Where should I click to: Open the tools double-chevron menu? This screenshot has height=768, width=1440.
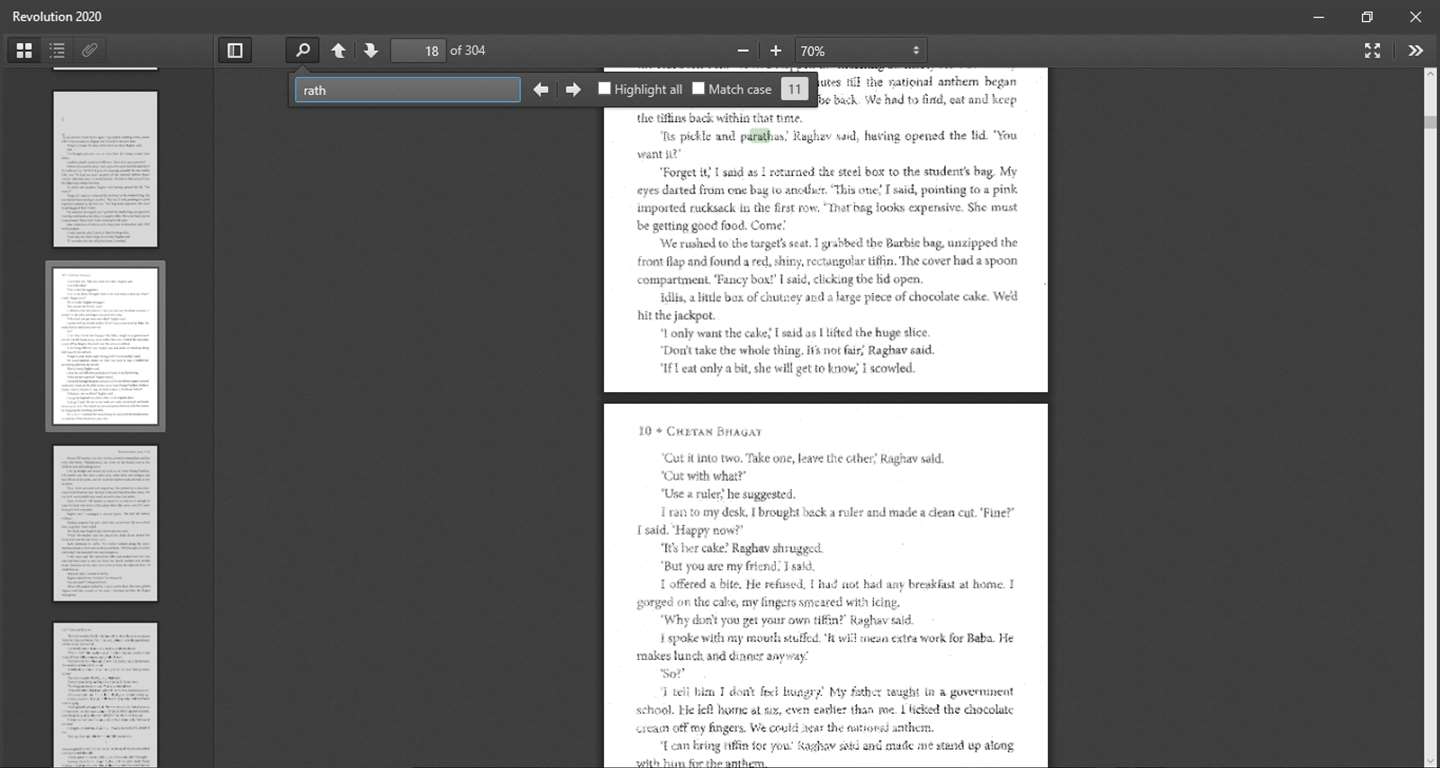(1415, 50)
